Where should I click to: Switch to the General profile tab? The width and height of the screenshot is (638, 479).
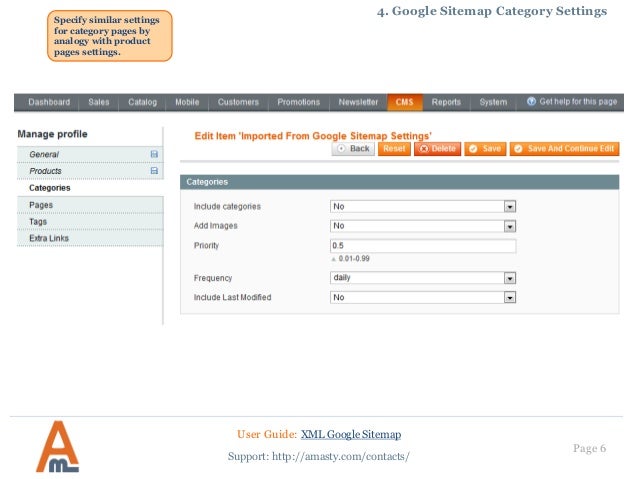[90, 155]
